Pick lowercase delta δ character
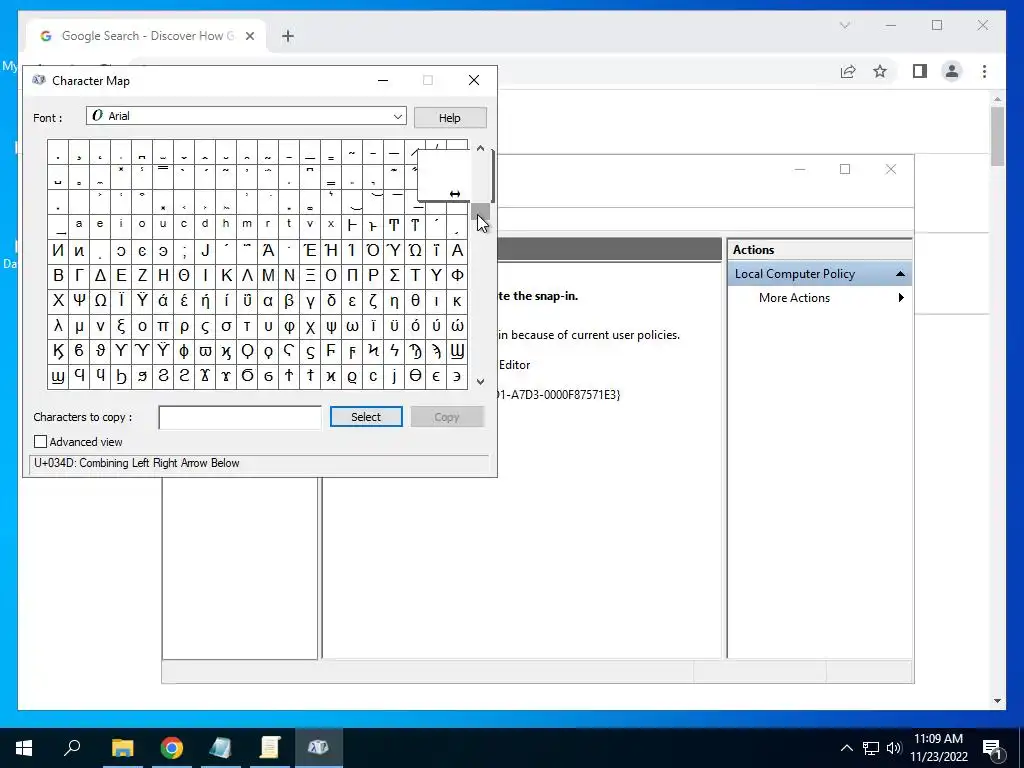The height and width of the screenshot is (768, 1024). pos(331,300)
